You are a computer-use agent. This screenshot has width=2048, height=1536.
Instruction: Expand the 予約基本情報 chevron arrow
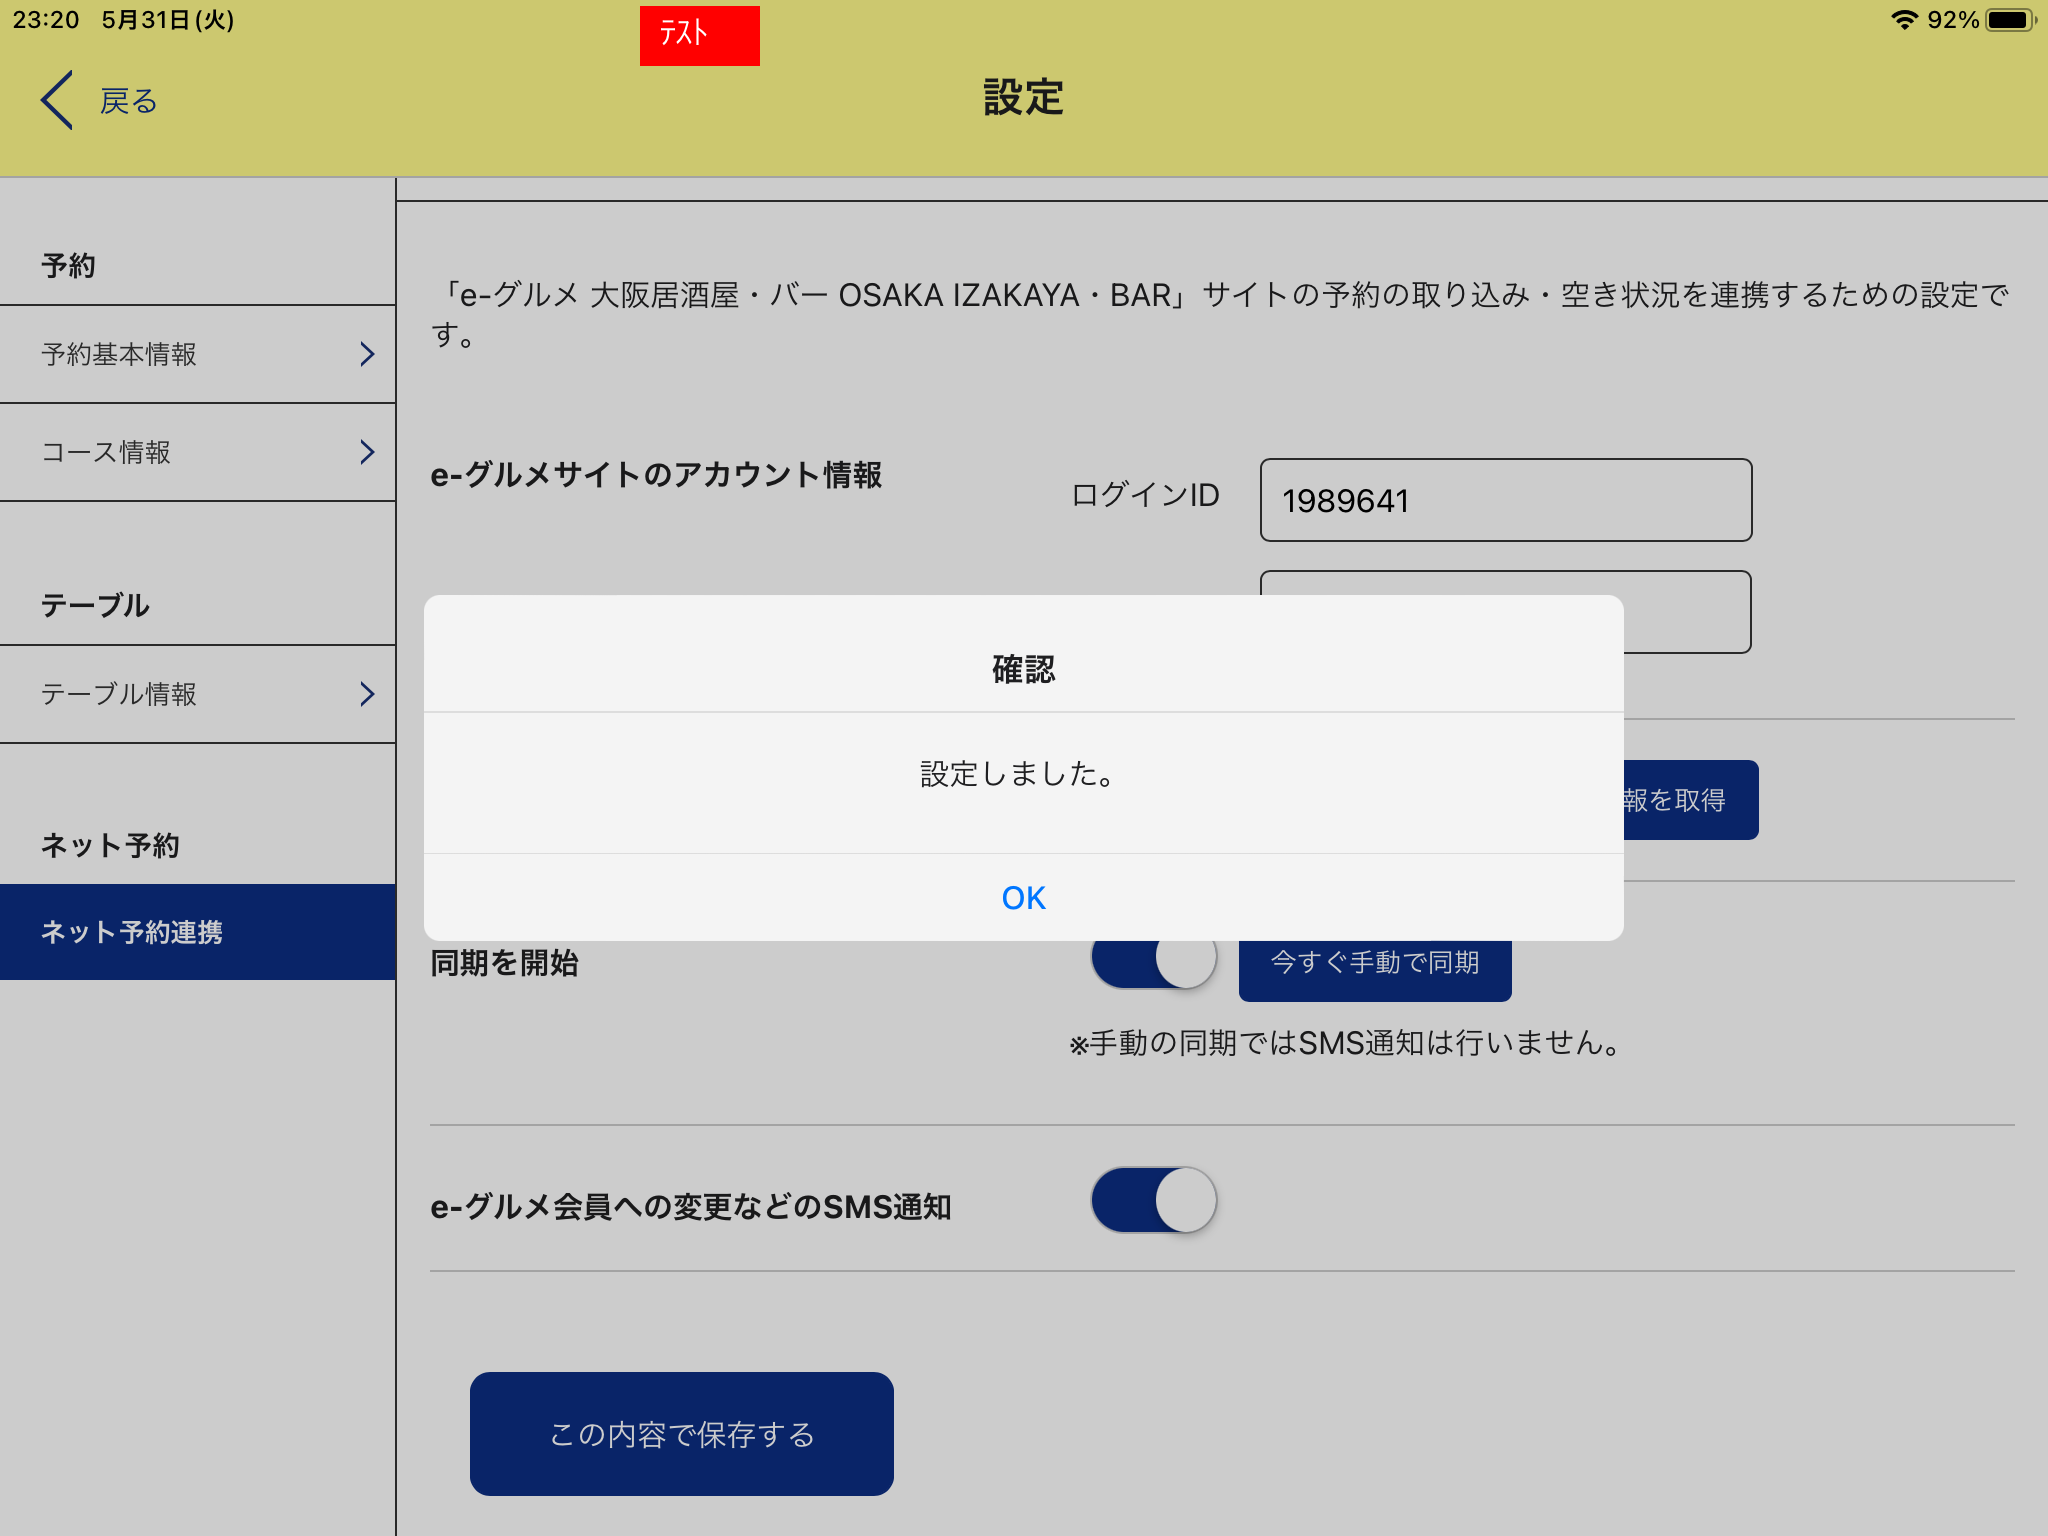tap(367, 354)
